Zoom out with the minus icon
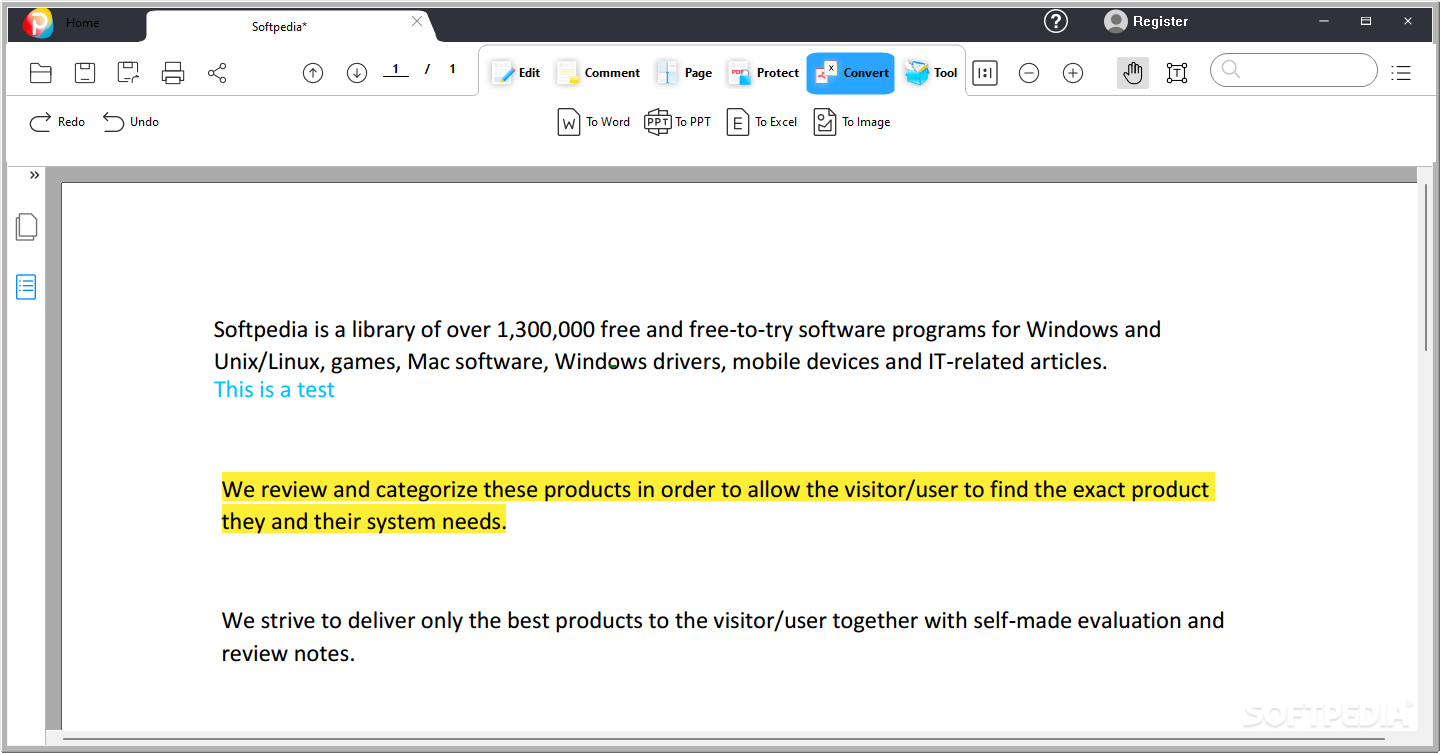Image resolution: width=1440 pixels, height=753 pixels. pyautogui.click(x=1029, y=73)
